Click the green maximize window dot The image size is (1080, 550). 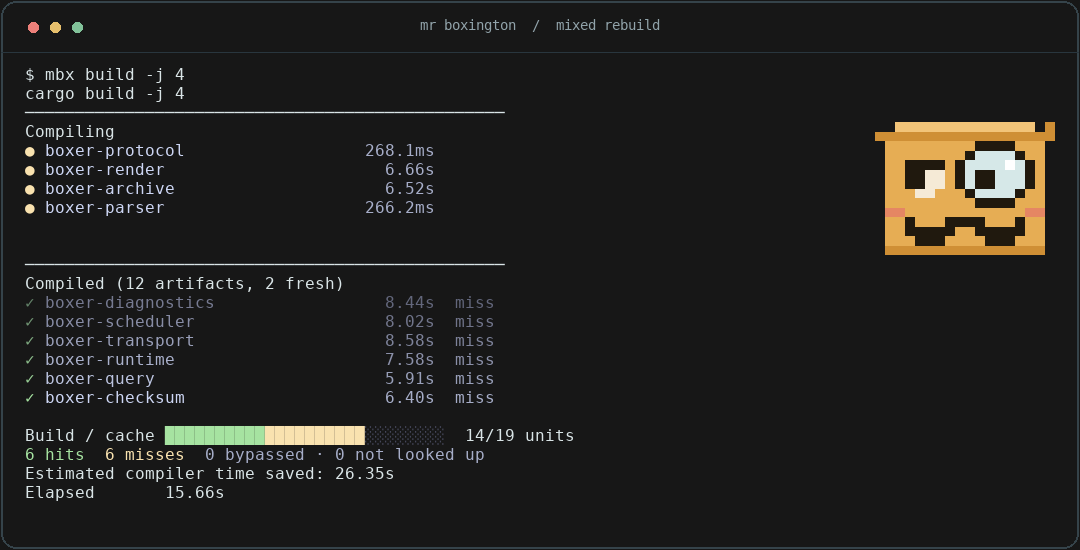[x=77, y=28]
